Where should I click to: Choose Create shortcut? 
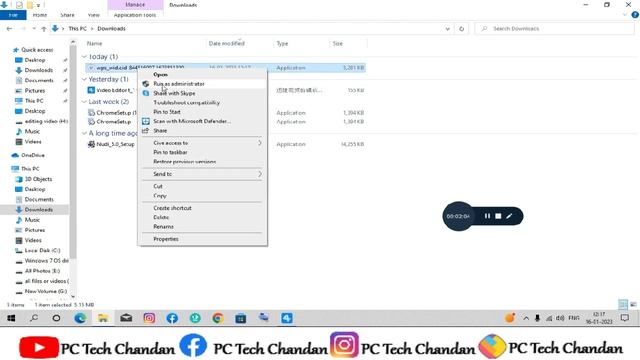(x=172, y=208)
